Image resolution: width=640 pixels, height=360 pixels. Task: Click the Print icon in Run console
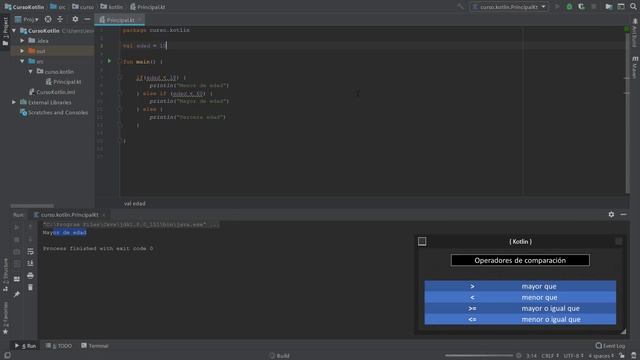point(30,276)
